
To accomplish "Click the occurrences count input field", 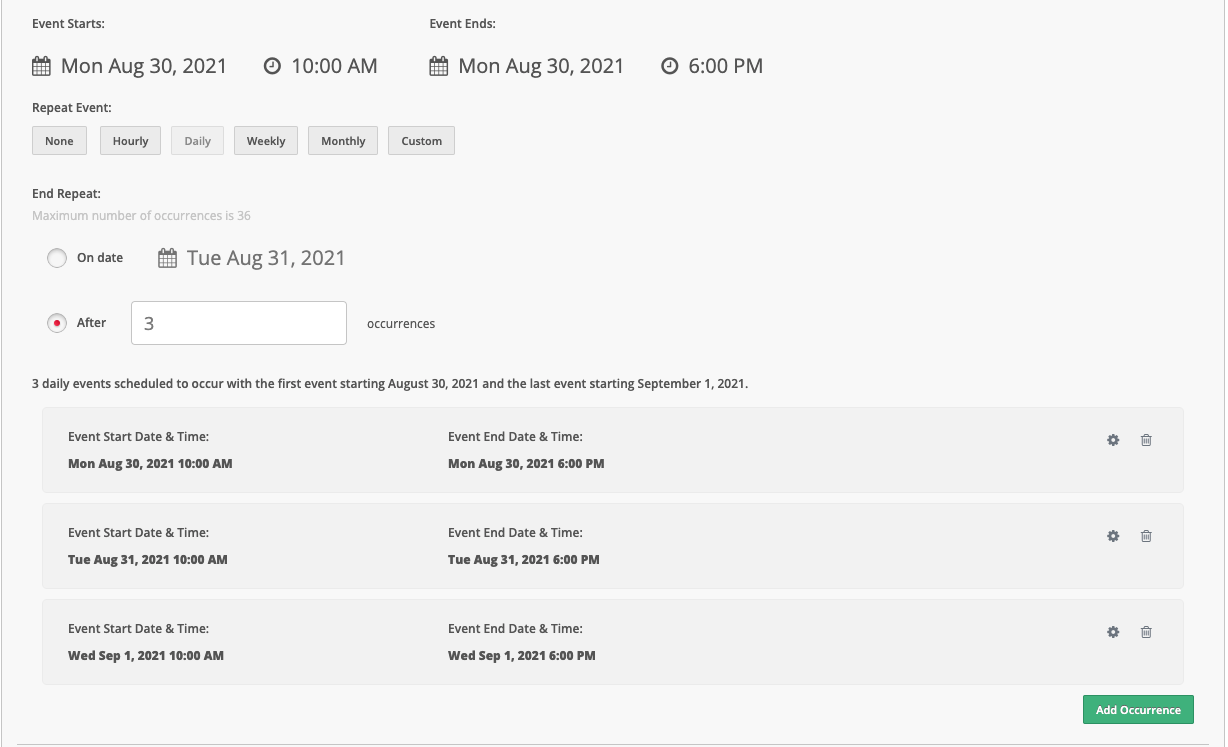I will [x=239, y=323].
